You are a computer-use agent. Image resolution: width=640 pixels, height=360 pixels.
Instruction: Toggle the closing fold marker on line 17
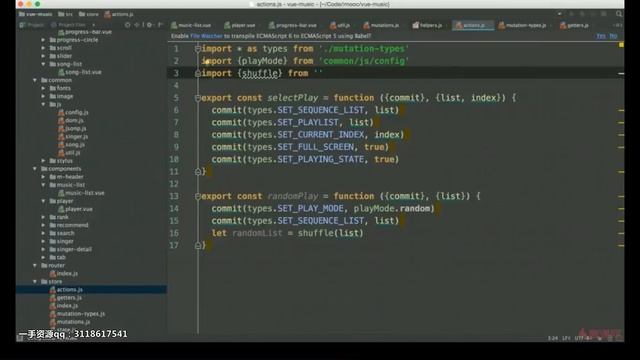pos(198,245)
